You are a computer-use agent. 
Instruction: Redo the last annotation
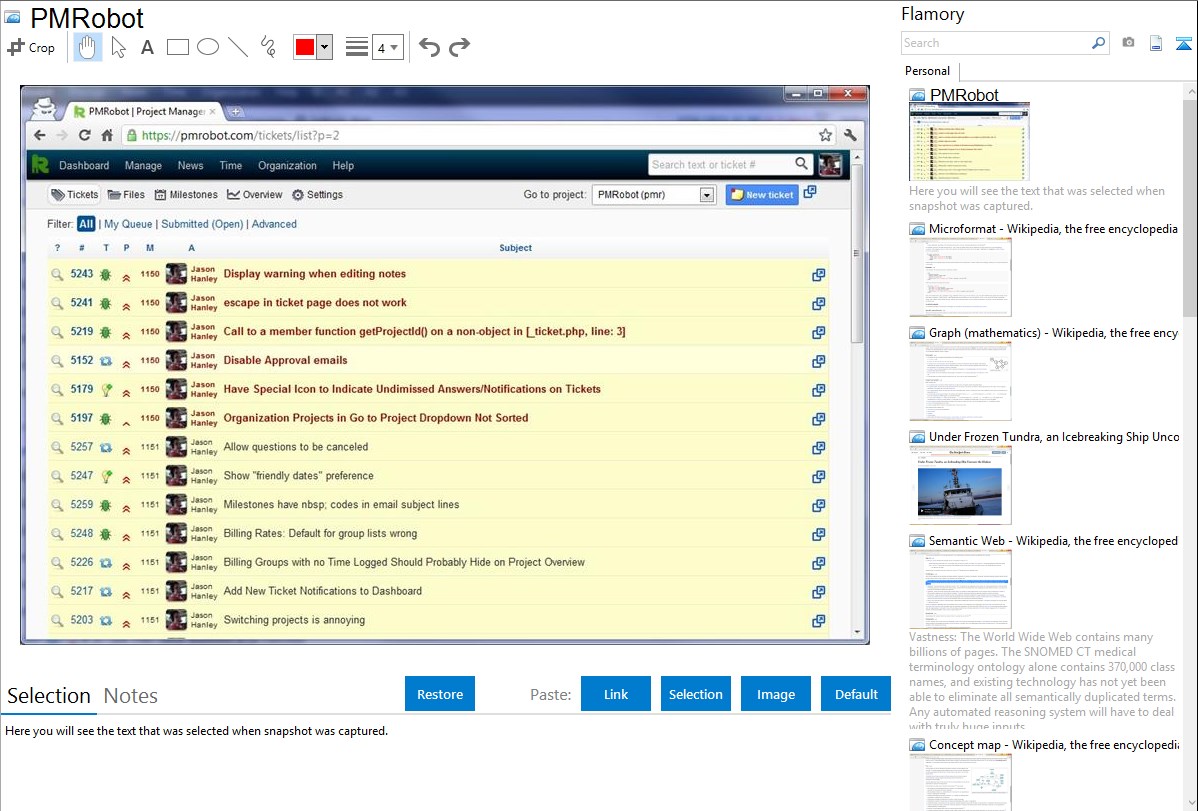(x=459, y=47)
